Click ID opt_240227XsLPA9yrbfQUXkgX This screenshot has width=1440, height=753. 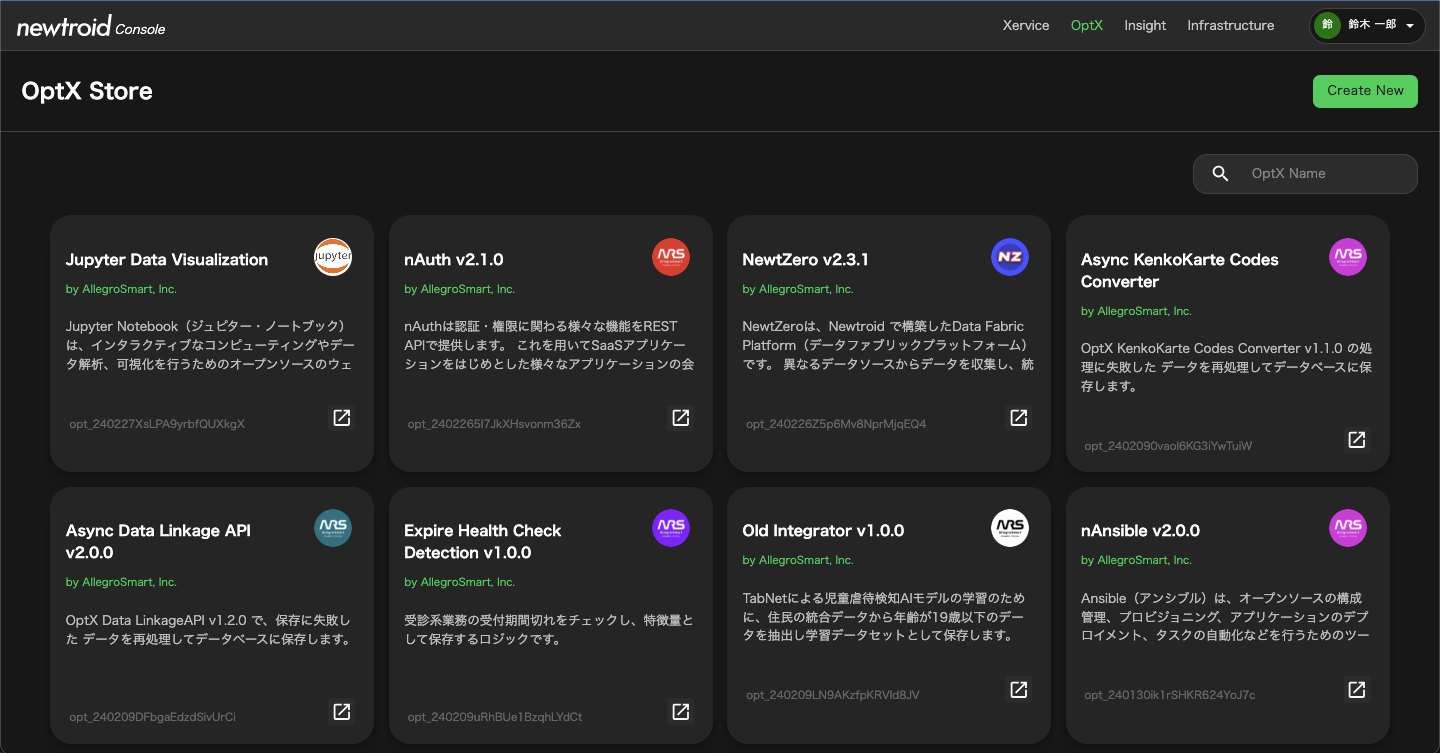pos(157,424)
